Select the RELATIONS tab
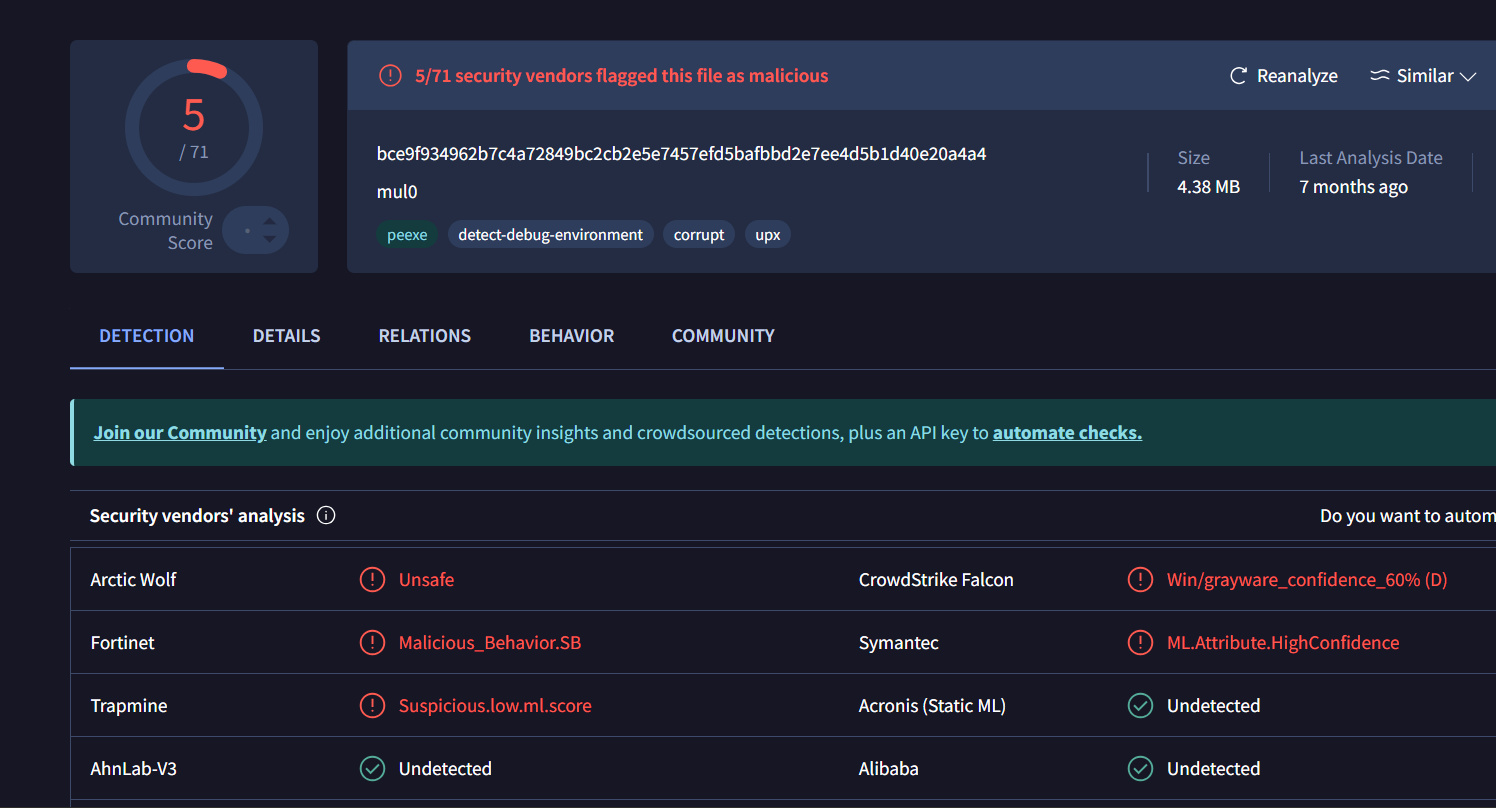The width and height of the screenshot is (1496, 808). coord(424,336)
